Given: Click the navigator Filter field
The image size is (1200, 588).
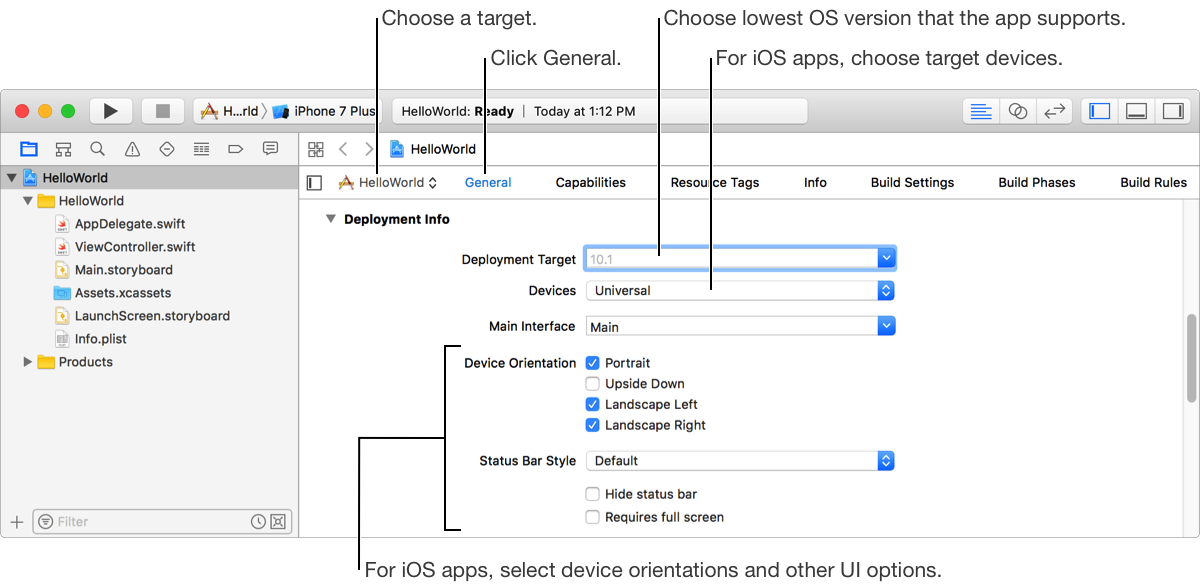Looking at the screenshot, I should click(x=162, y=521).
